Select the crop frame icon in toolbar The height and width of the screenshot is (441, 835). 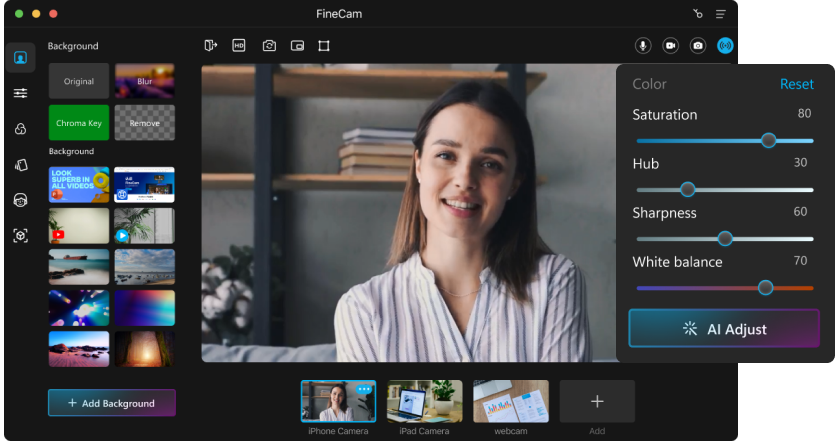click(x=324, y=45)
